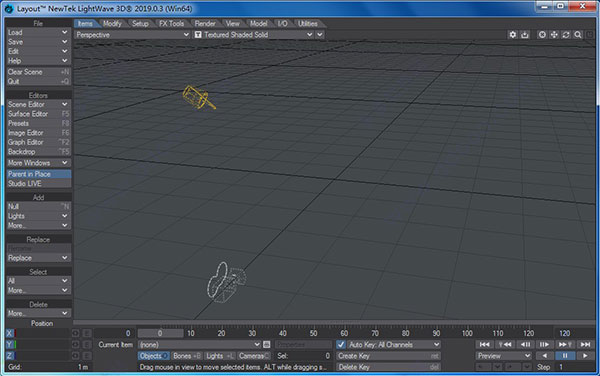Pause playback
Screen dimensions: 600x376
565,356
